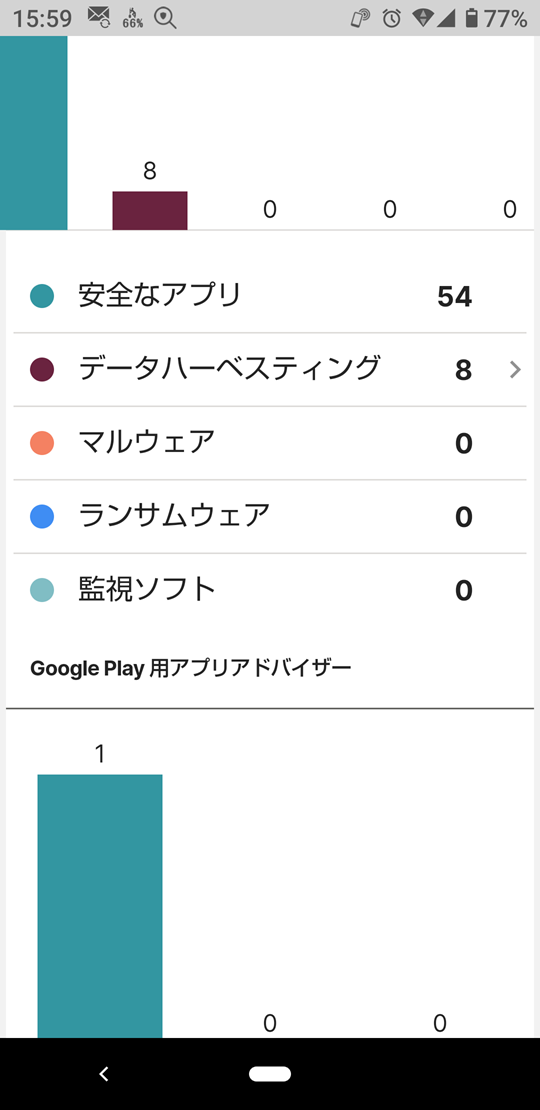Select the 監視ソフト row

(x=270, y=590)
